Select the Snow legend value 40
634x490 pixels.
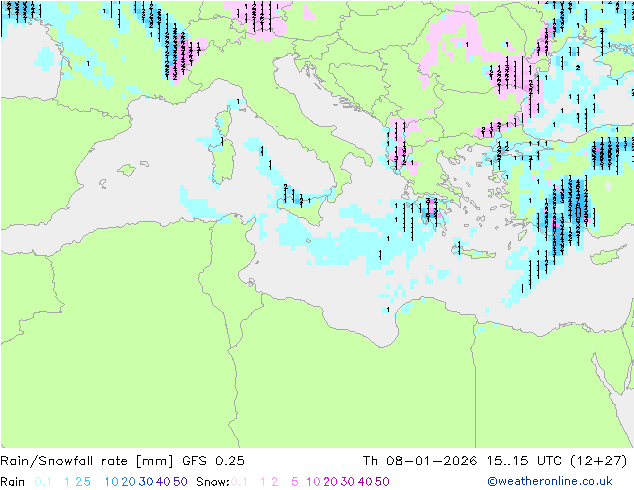pos(365,482)
